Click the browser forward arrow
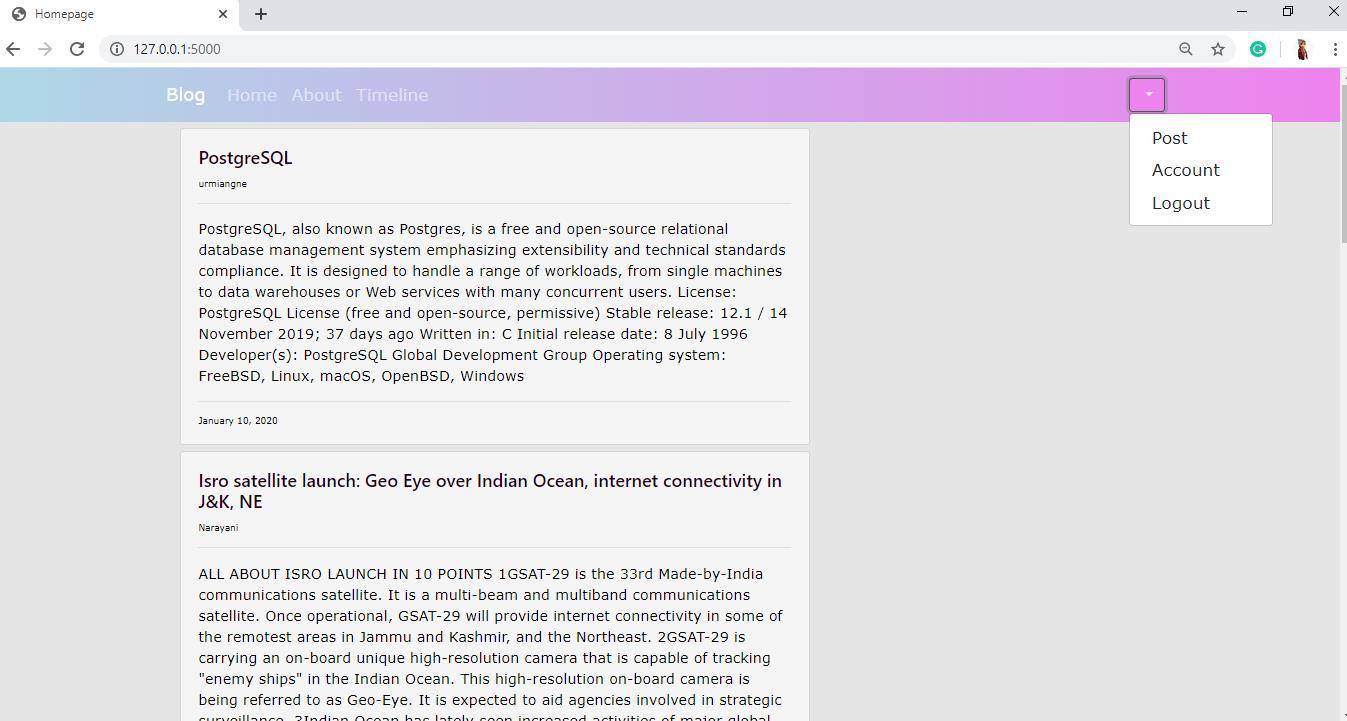 pyautogui.click(x=45, y=49)
